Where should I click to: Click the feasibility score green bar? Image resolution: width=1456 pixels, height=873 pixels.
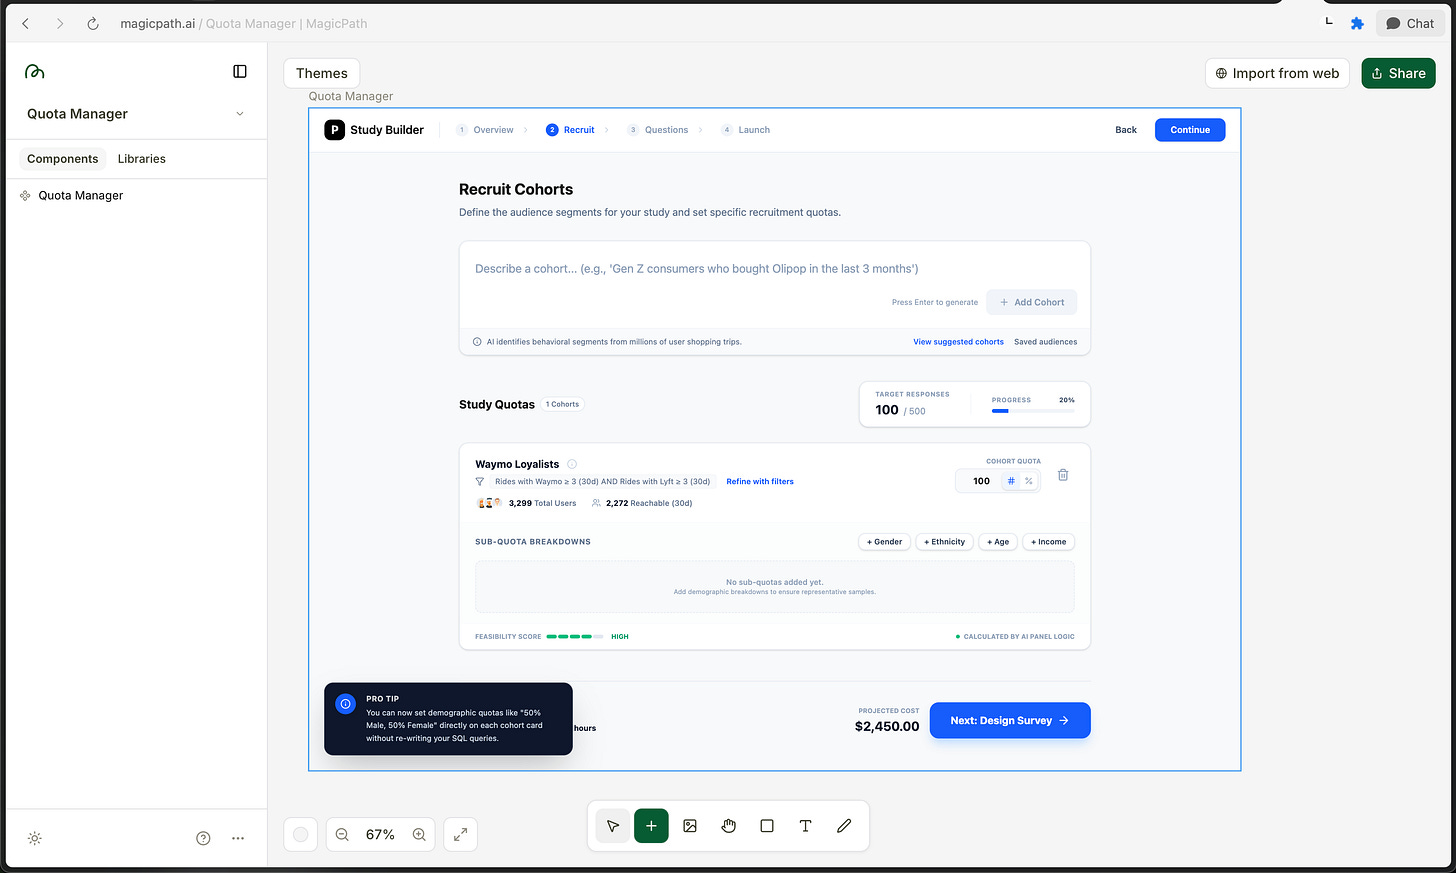(x=575, y=636)
